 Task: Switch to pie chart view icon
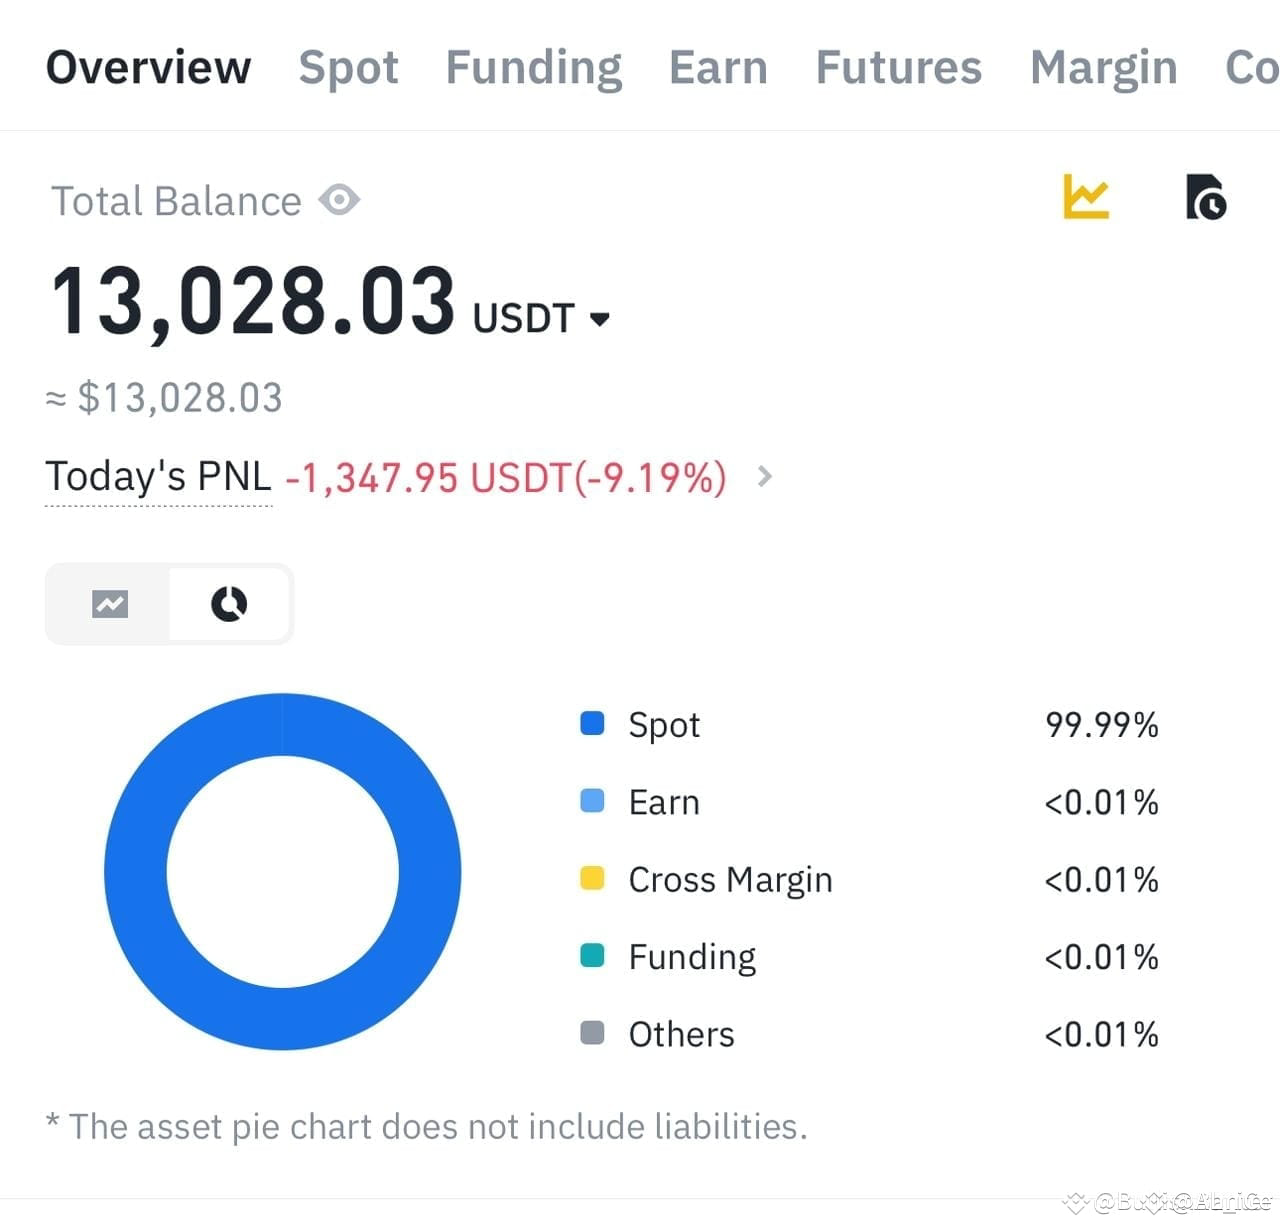point(229,604)
